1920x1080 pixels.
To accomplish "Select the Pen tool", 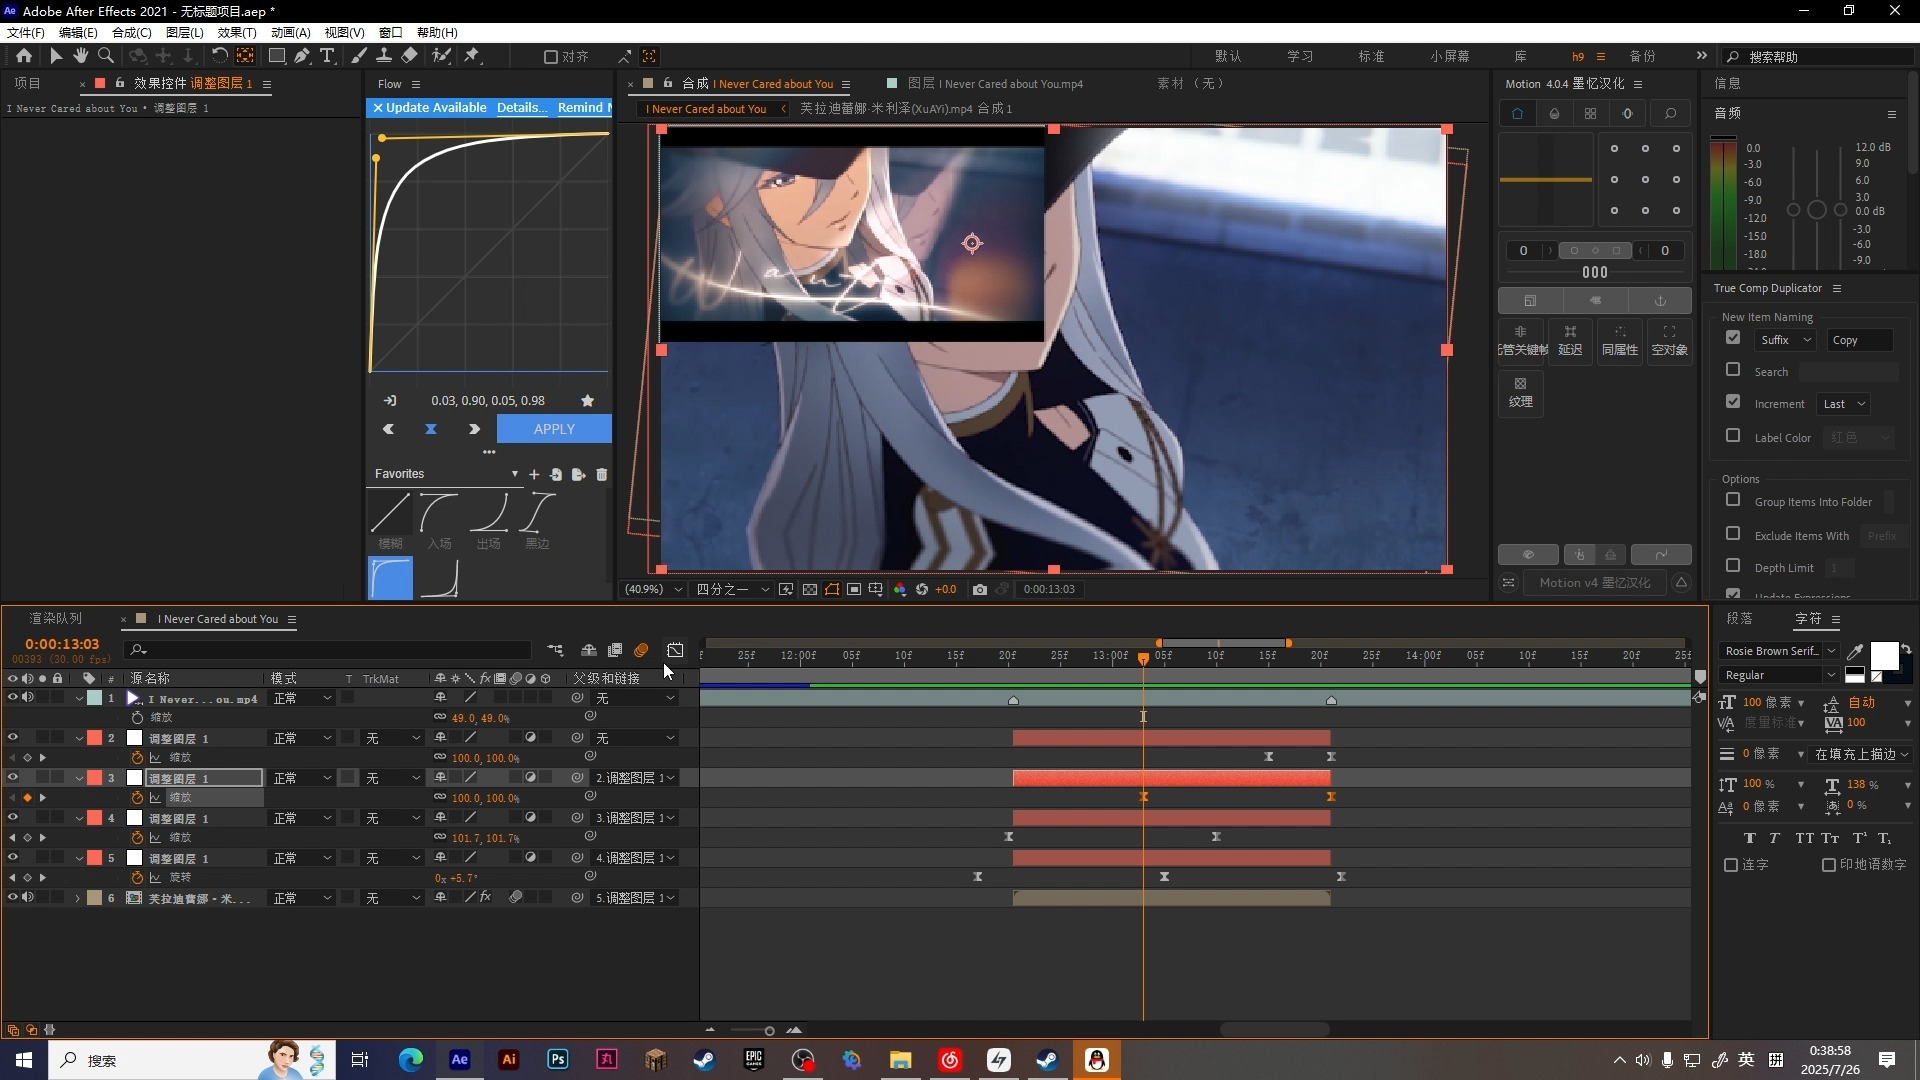I will tap(302, 56).
